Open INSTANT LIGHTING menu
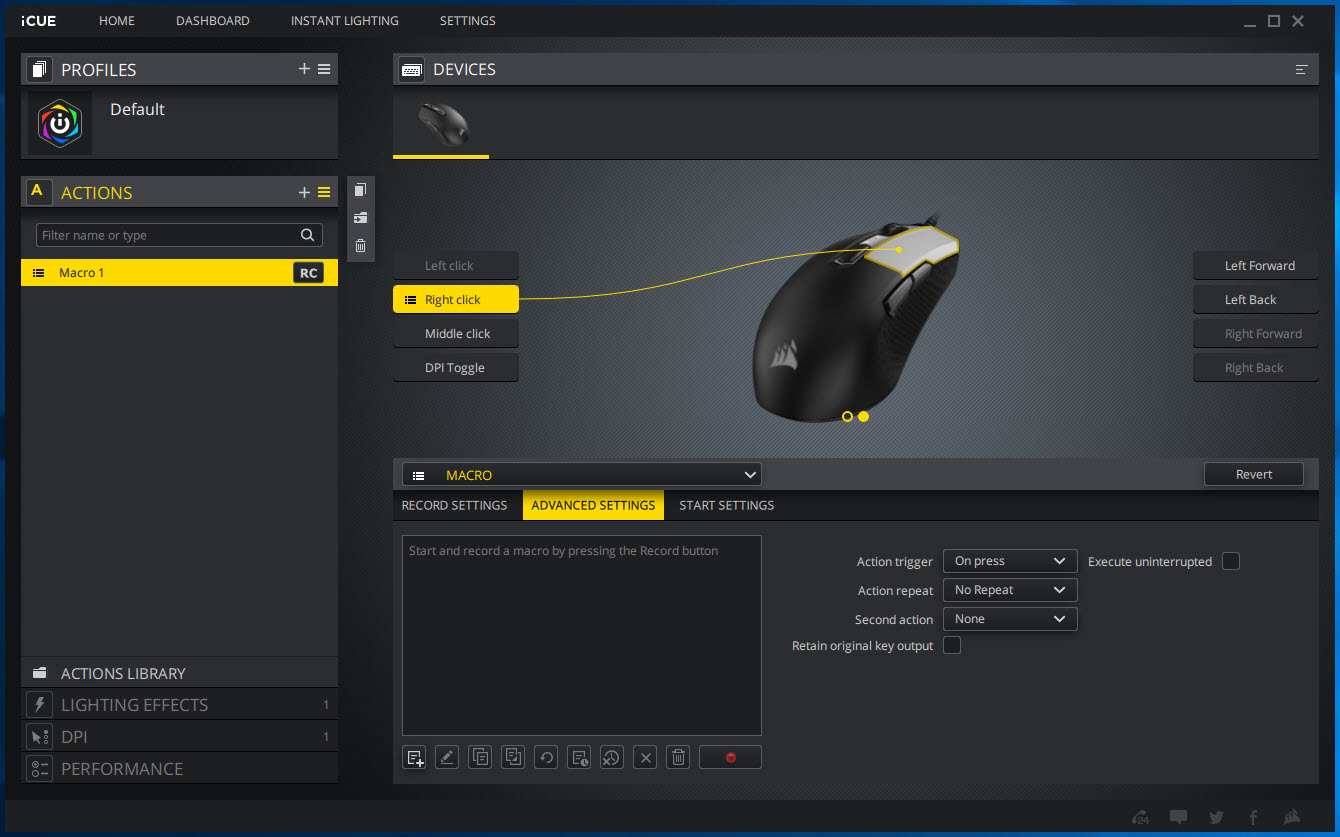 point(345,21)
